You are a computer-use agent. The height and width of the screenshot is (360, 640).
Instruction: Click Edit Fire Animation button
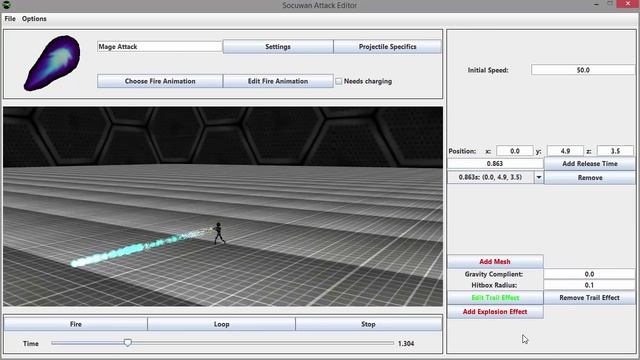point(278,81)
